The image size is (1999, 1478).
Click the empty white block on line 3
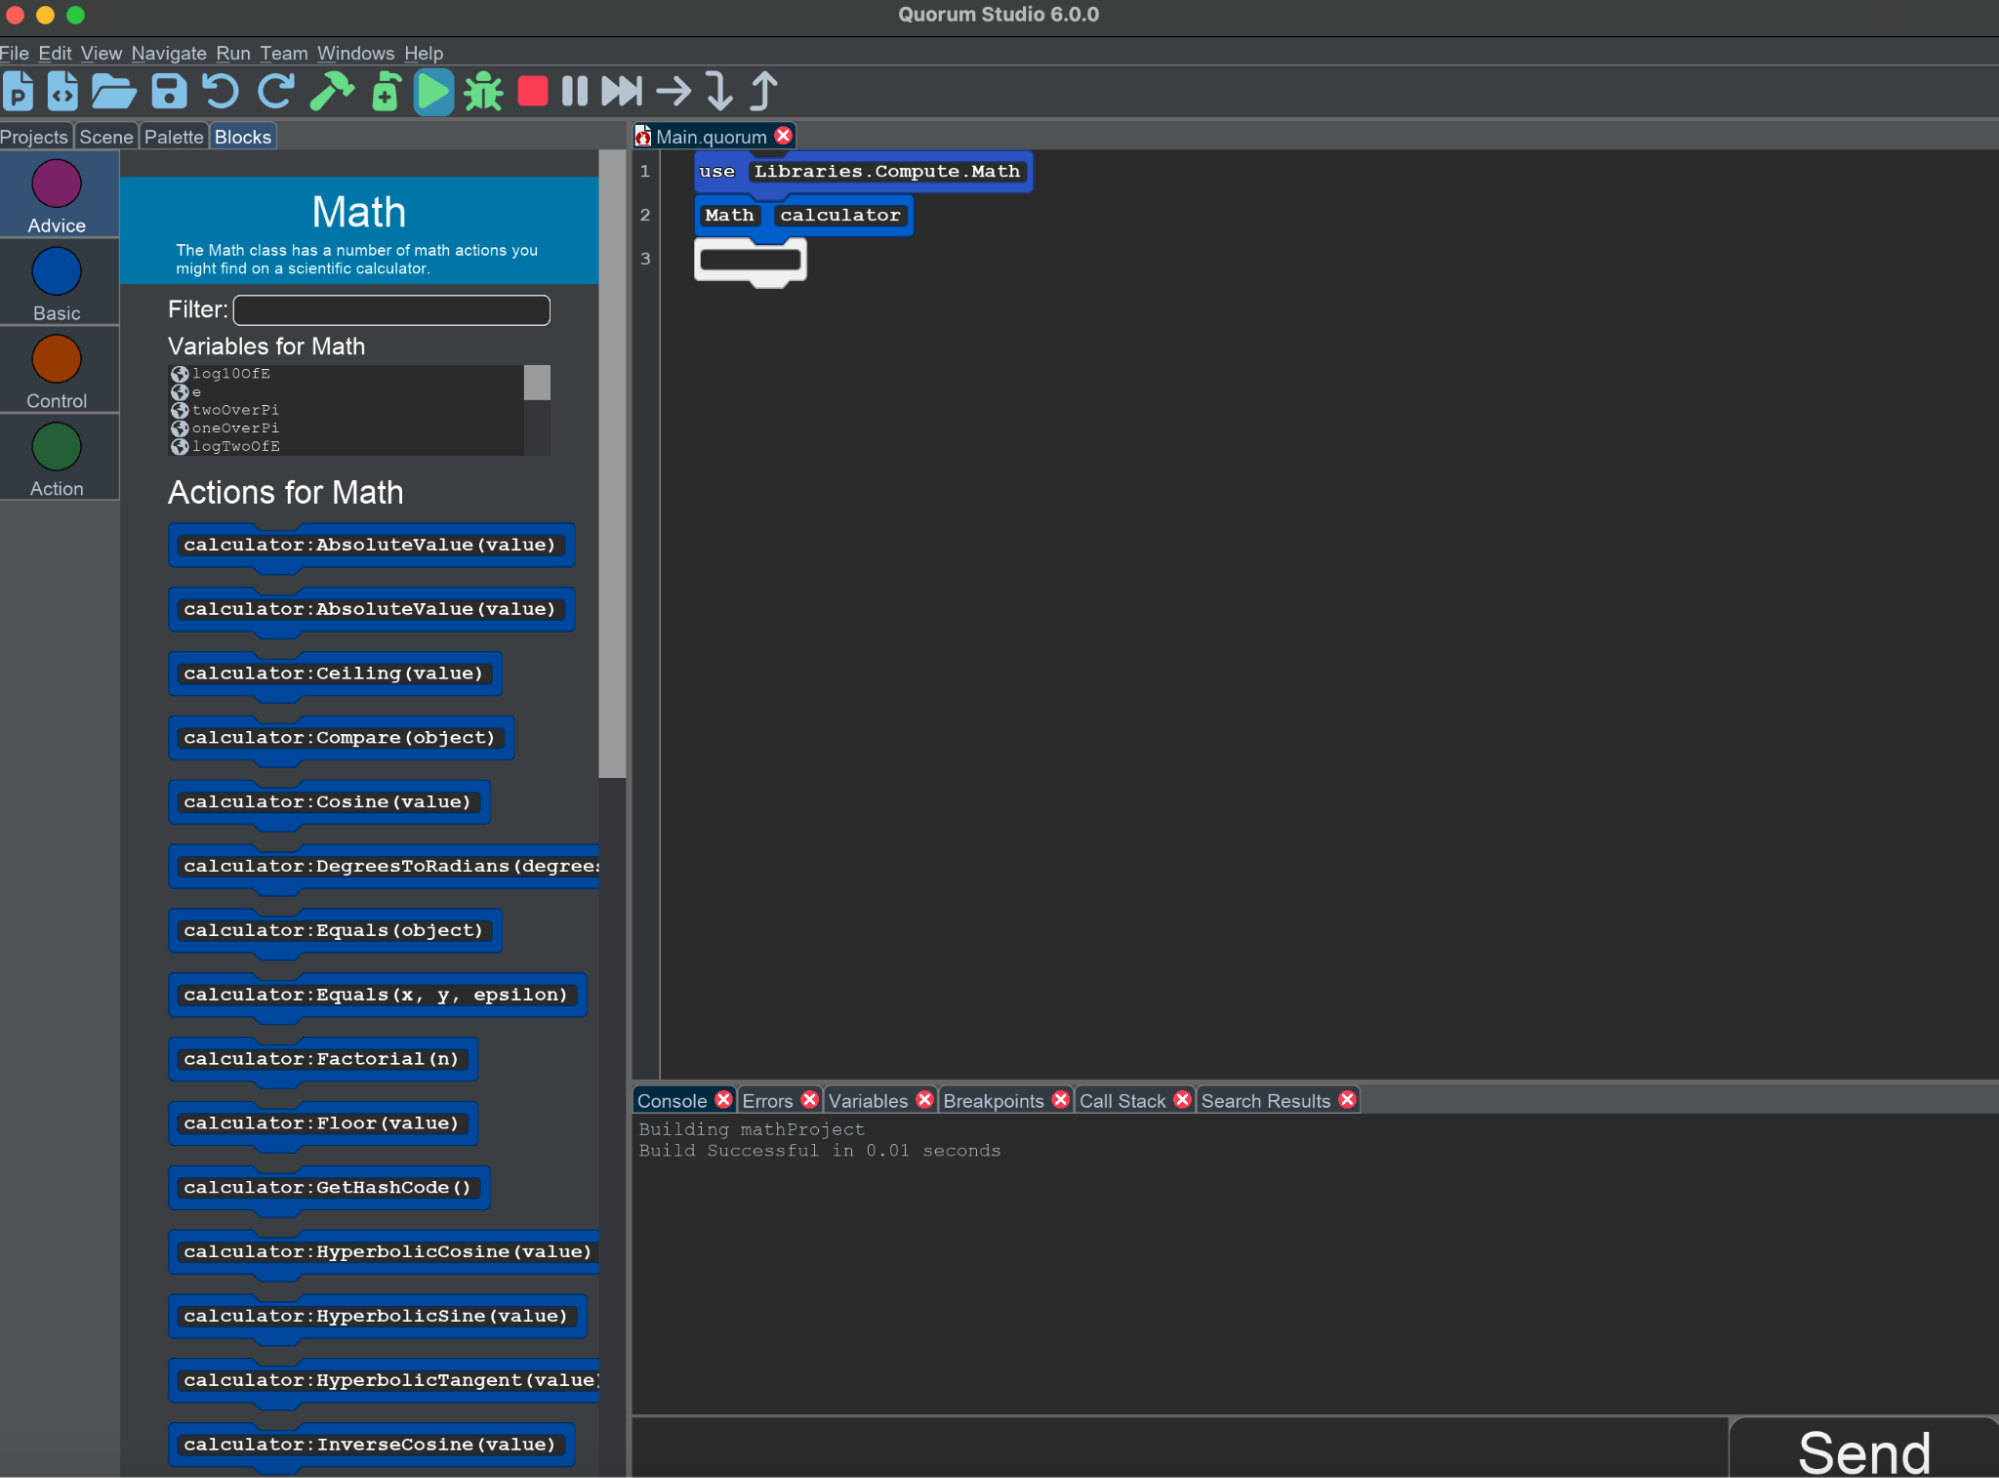[750, 260]
